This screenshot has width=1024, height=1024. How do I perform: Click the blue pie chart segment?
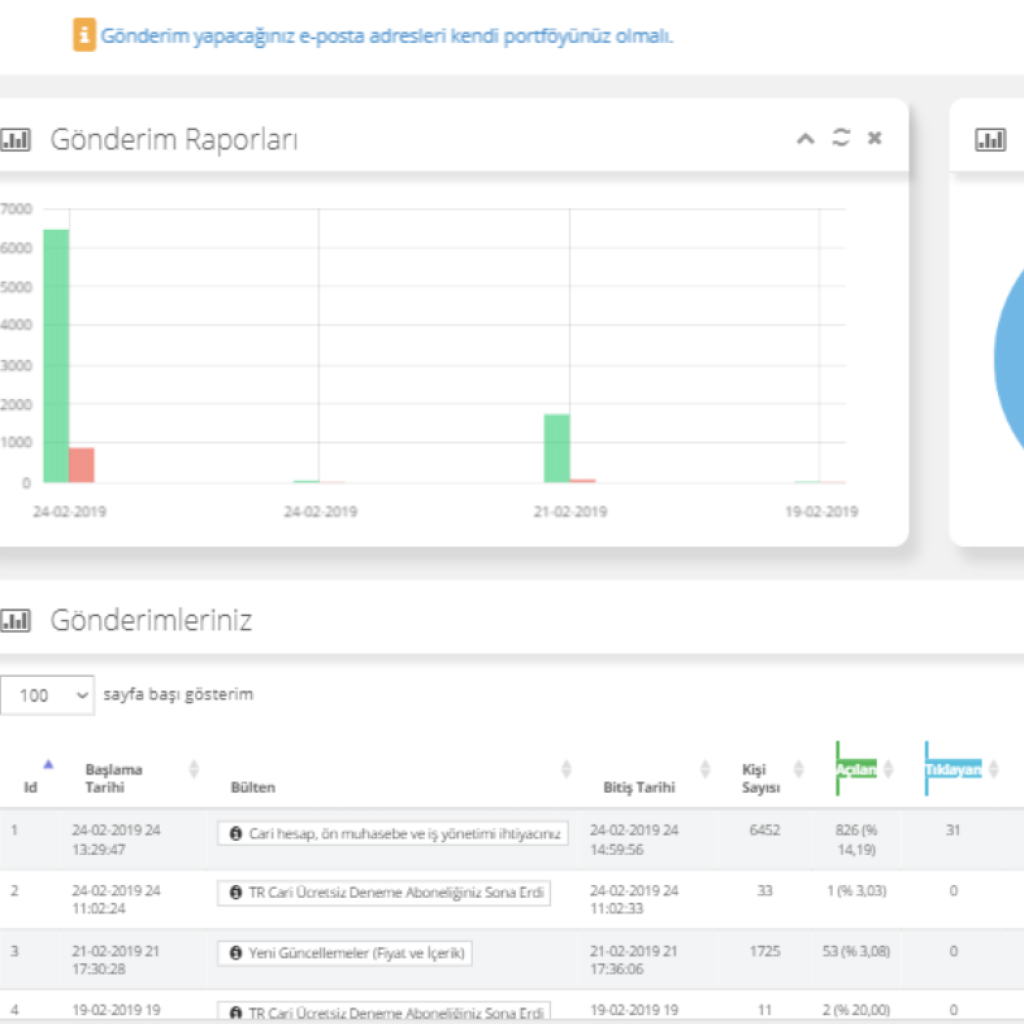point(1009,359)
